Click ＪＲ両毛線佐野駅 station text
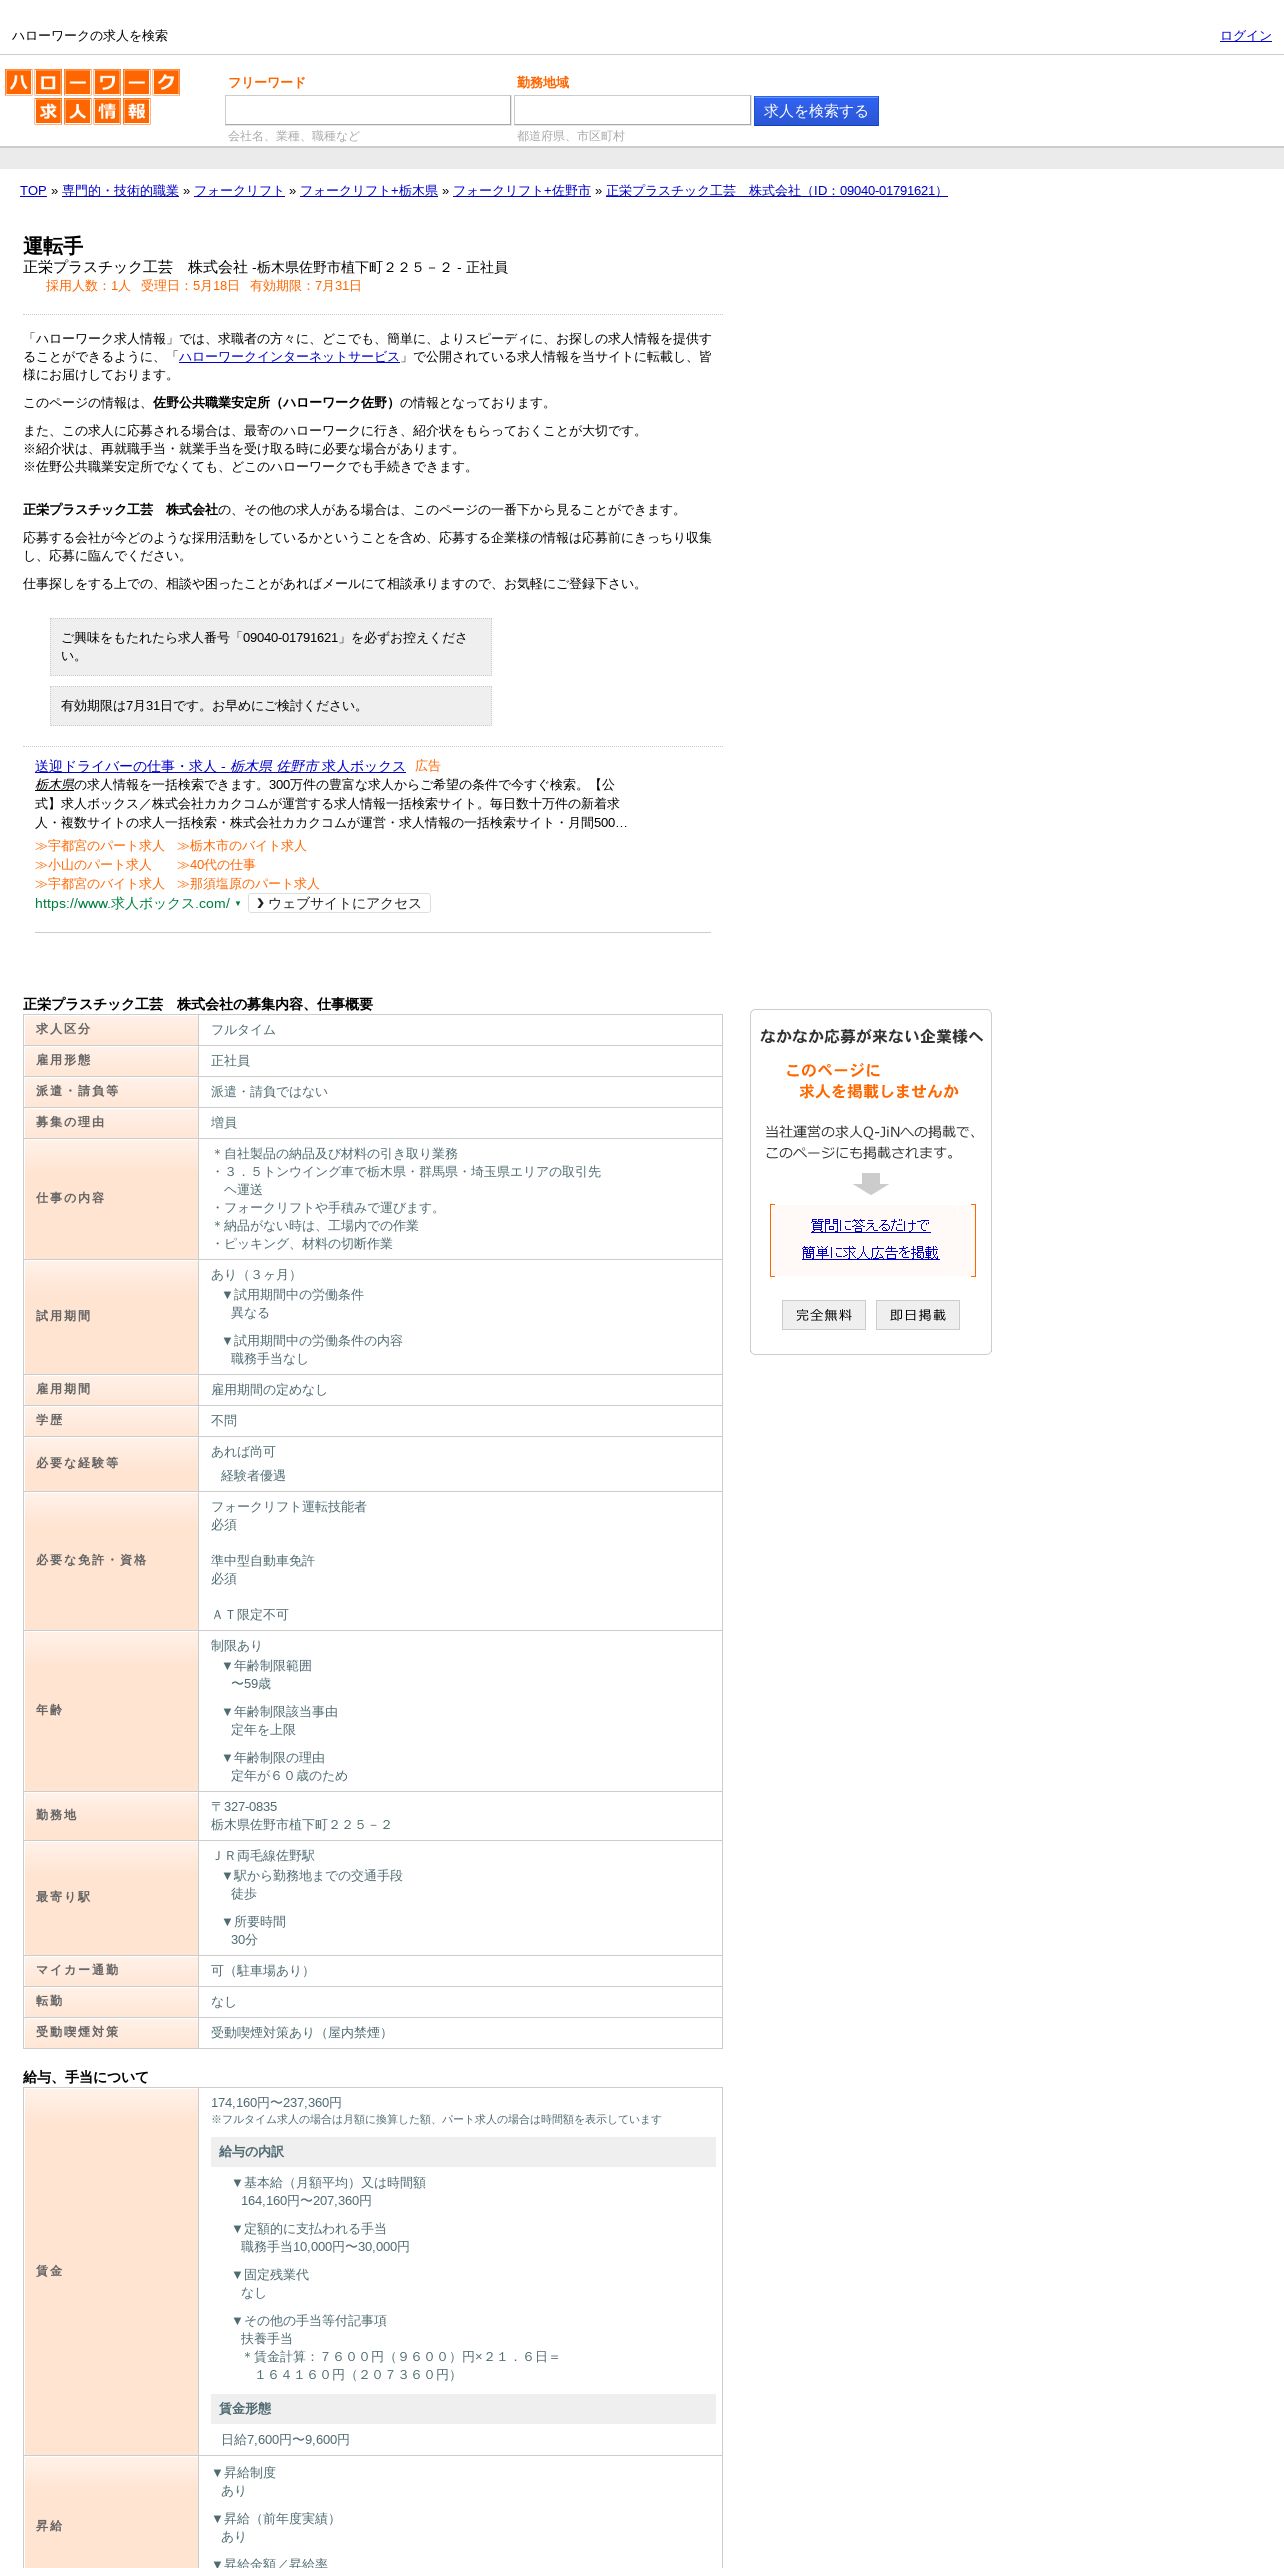 (x=263, y=1856)
